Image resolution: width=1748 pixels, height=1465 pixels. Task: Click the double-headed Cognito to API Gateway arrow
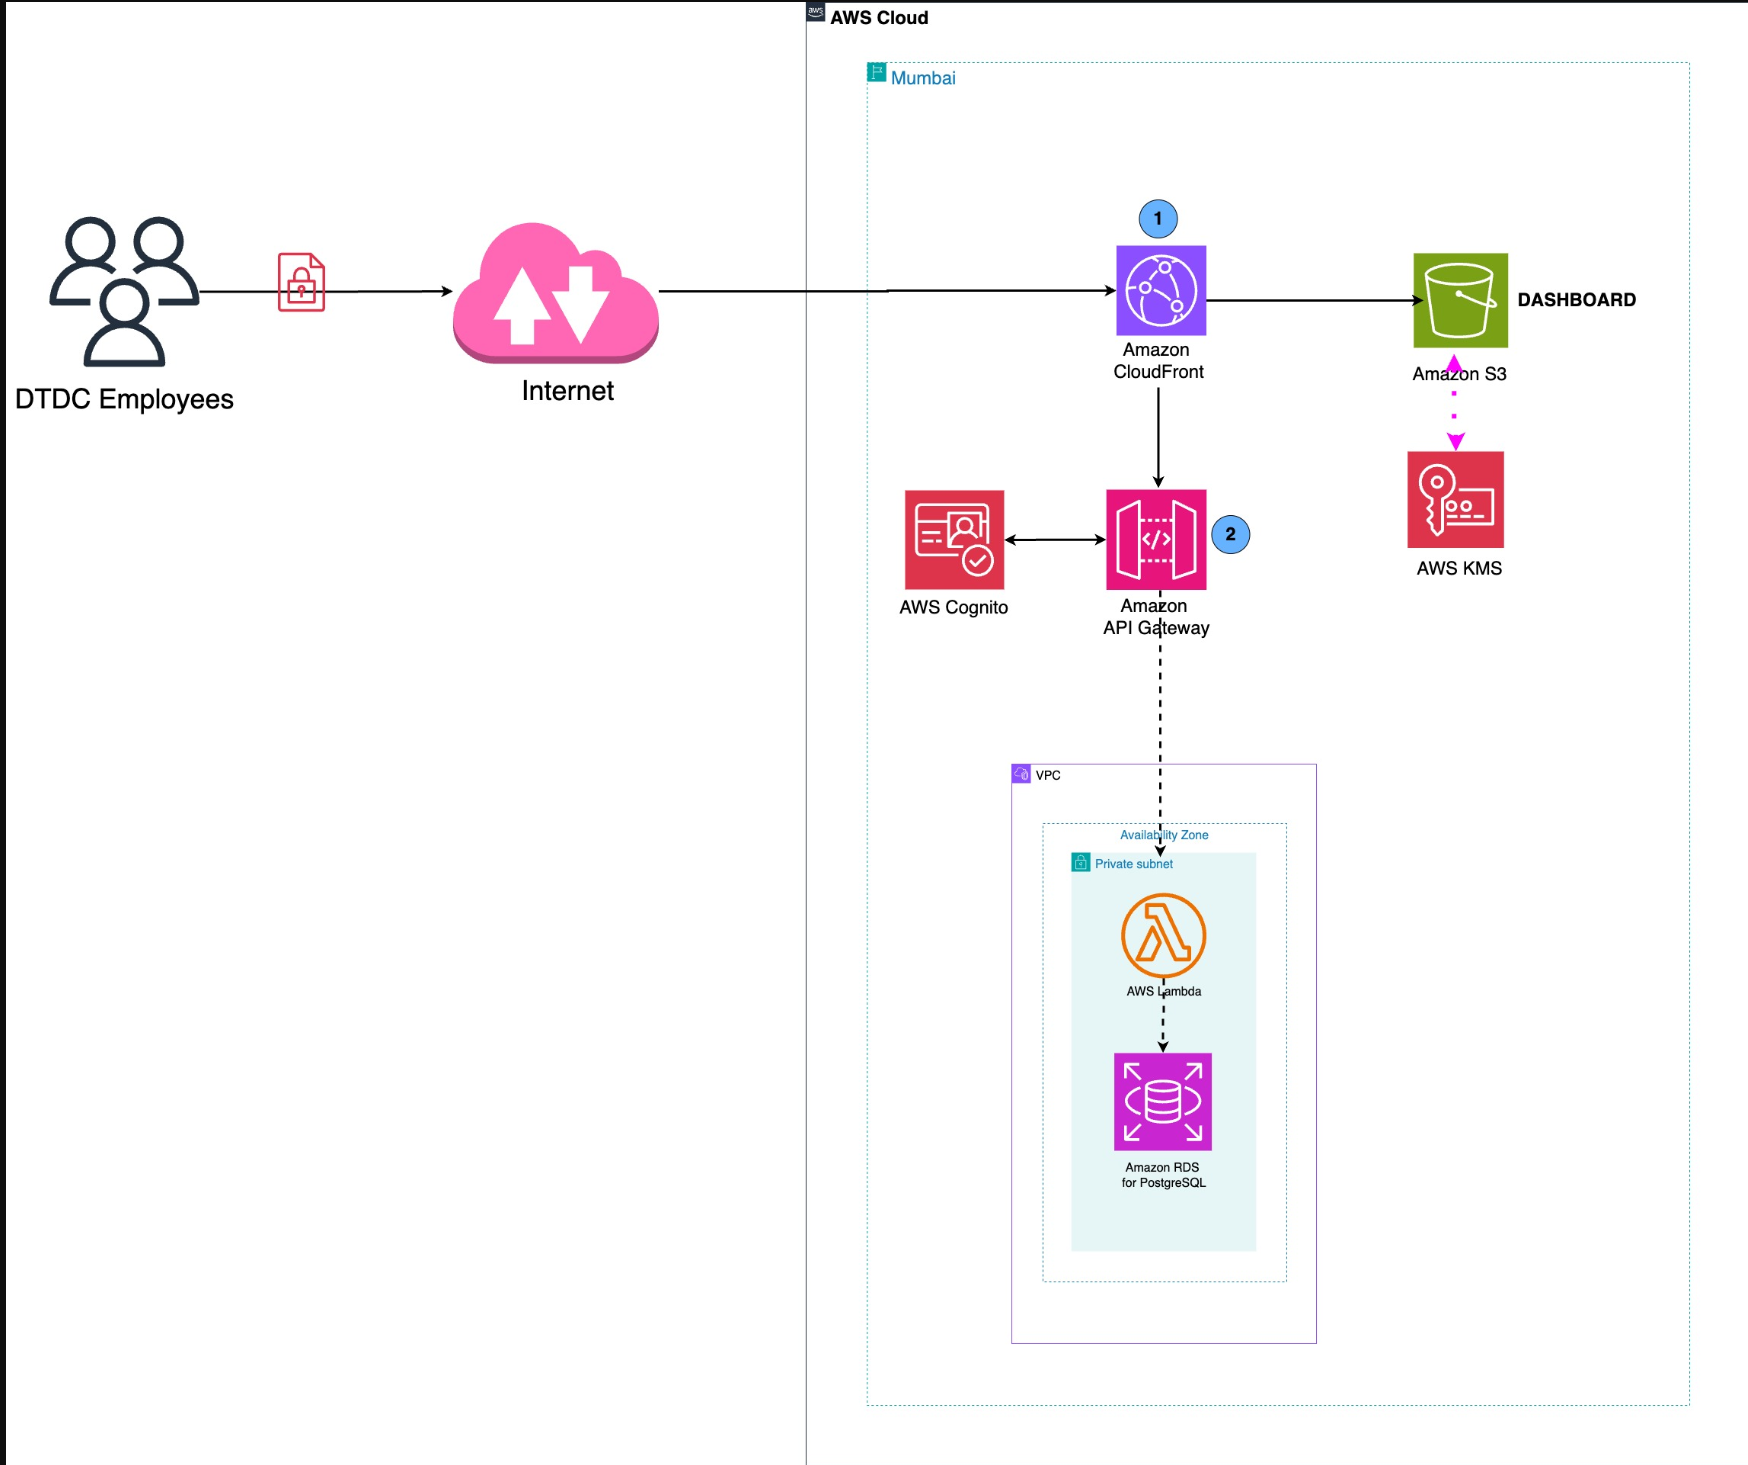pos(1055,540)
